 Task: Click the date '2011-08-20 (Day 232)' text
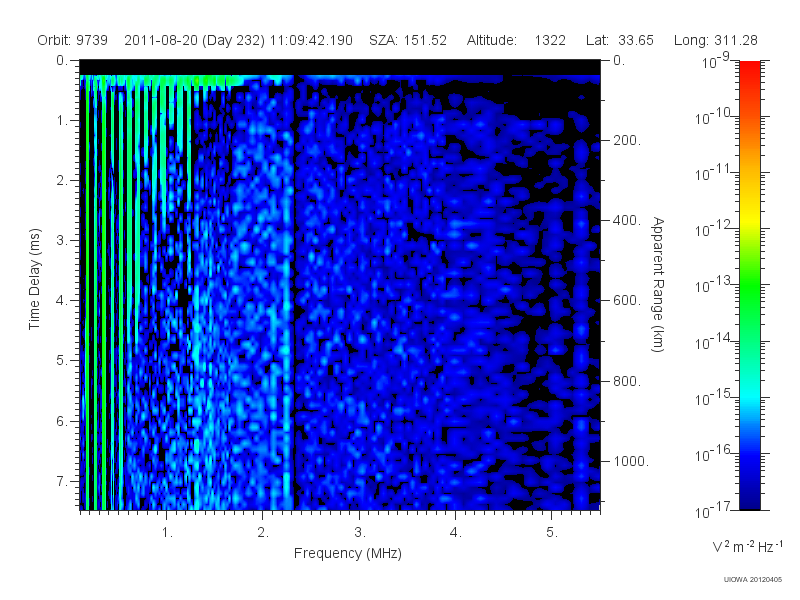pos(194,40)
